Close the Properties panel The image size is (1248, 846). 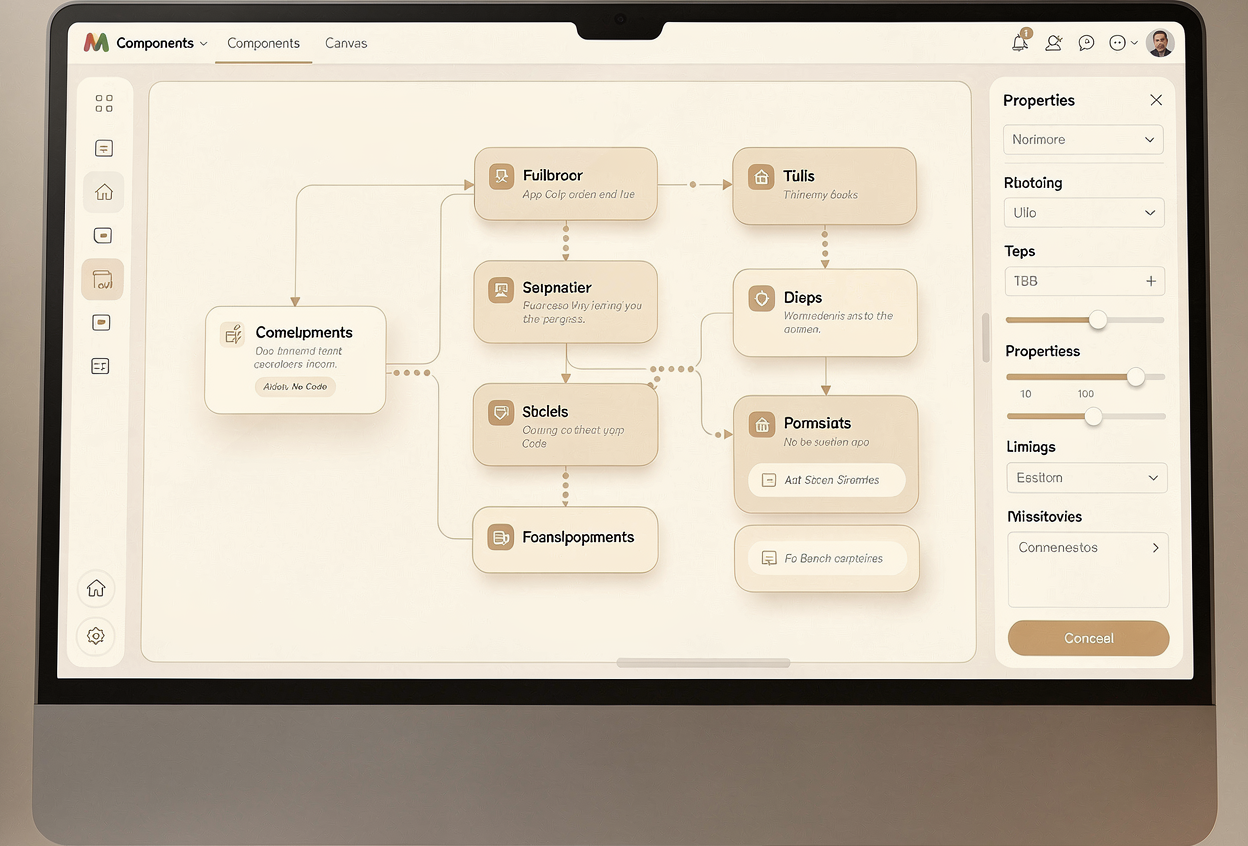1156,100
